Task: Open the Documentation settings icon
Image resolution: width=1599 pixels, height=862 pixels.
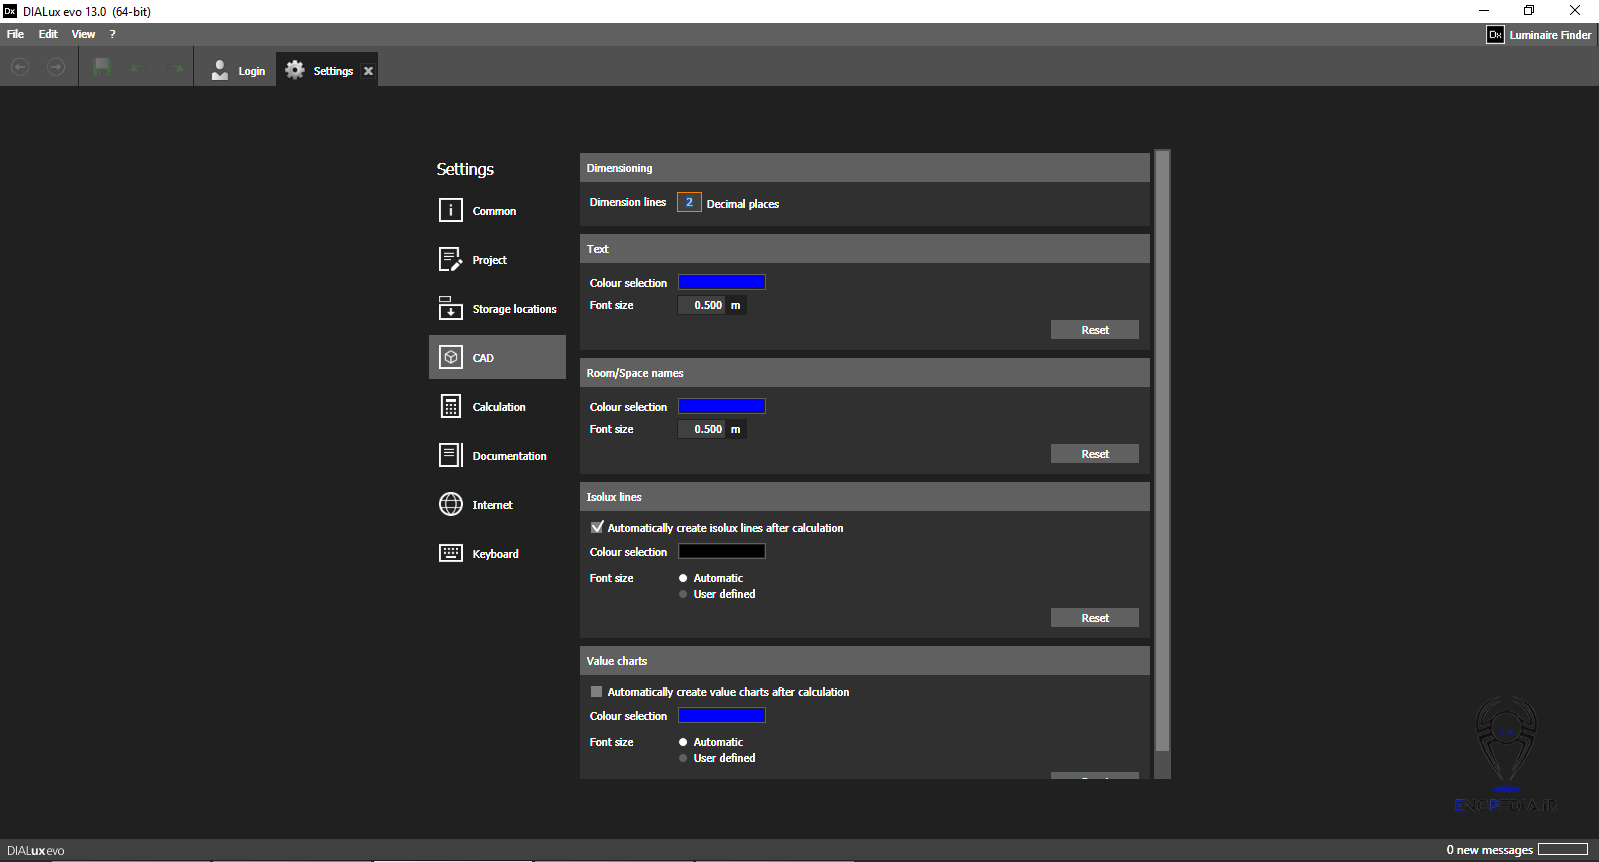Action: tap(450, 455)
